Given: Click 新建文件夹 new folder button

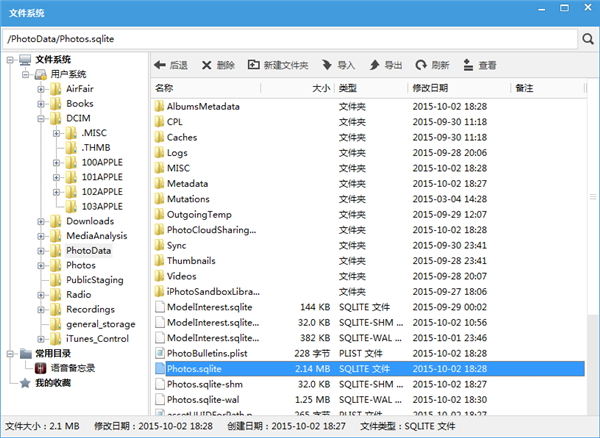Looking at the screenshot, I should 278,65.
